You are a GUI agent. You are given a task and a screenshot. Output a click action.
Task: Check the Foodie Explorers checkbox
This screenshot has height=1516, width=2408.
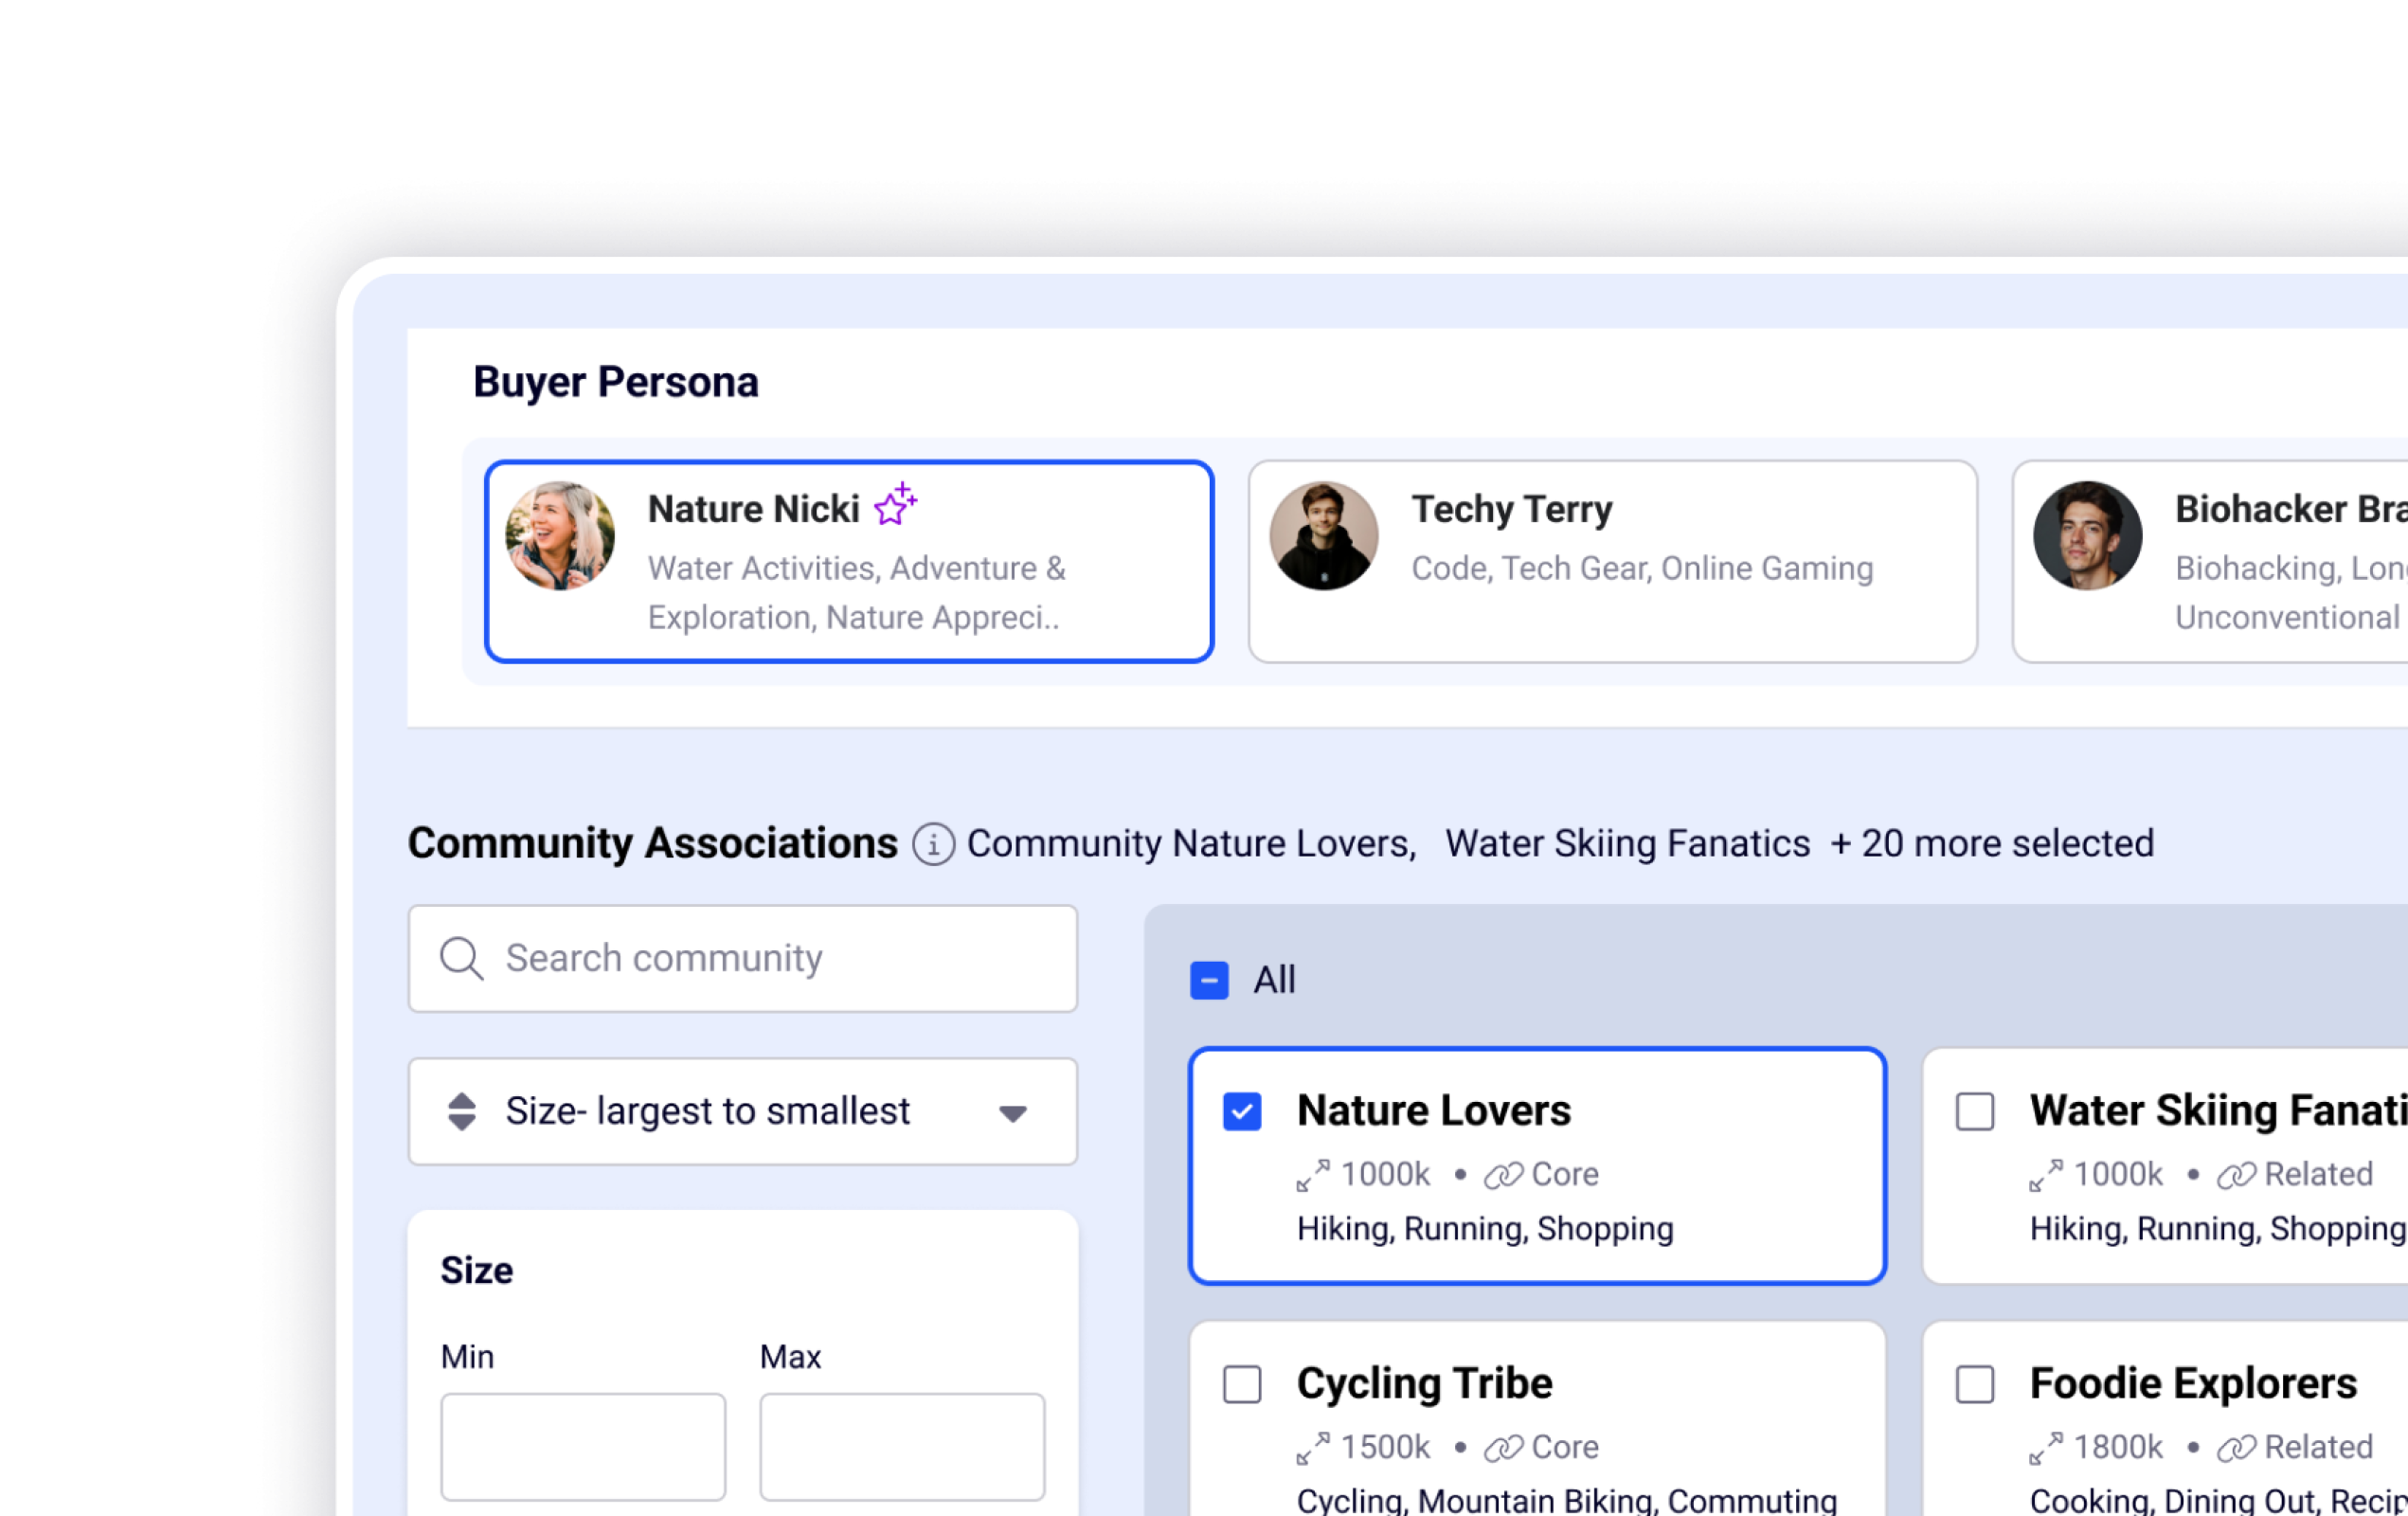coord(1974,1384)
